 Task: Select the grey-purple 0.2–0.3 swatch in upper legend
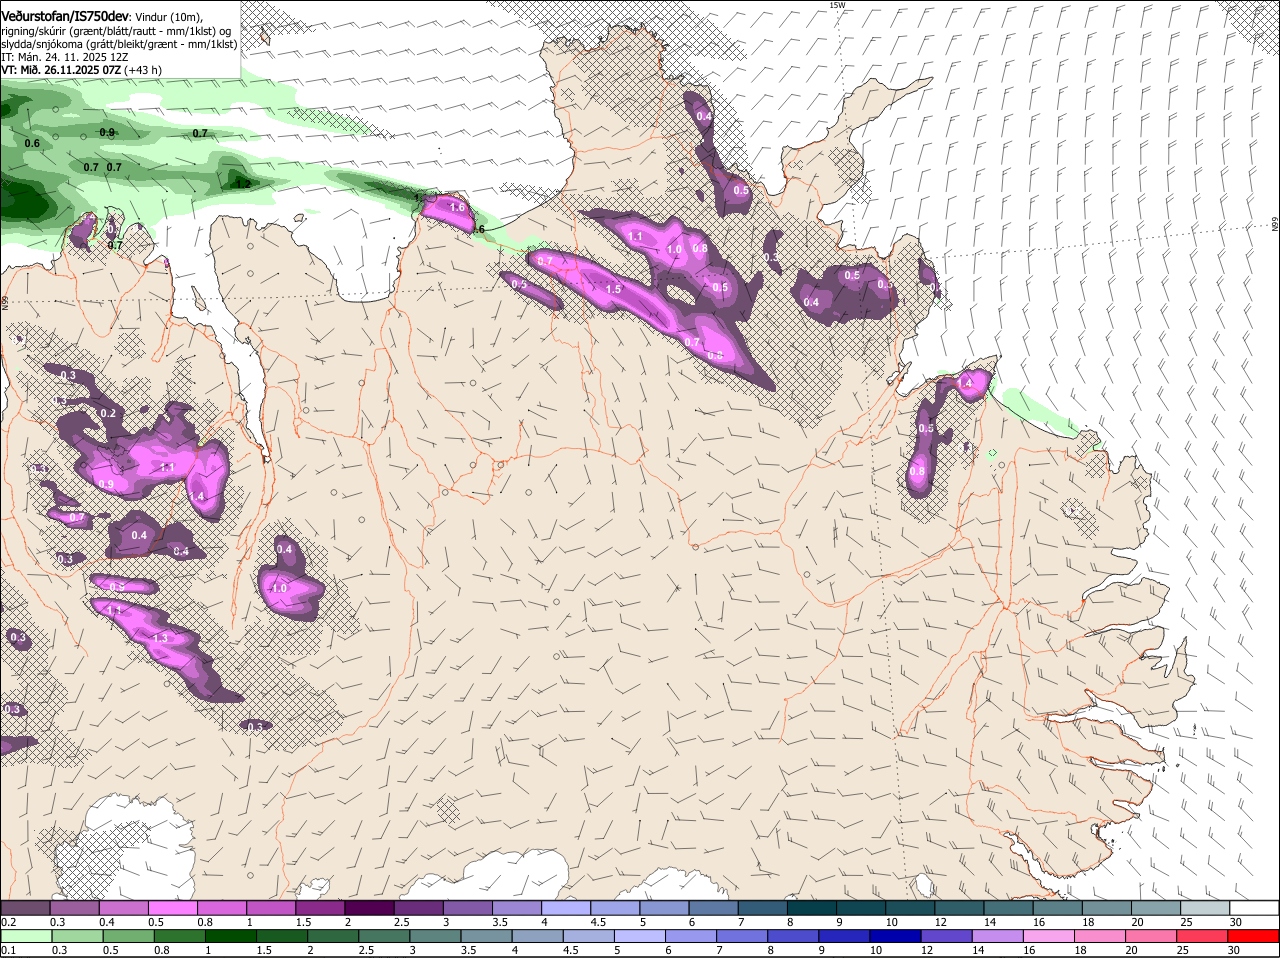pyautogui.click(x=25, y=908)
